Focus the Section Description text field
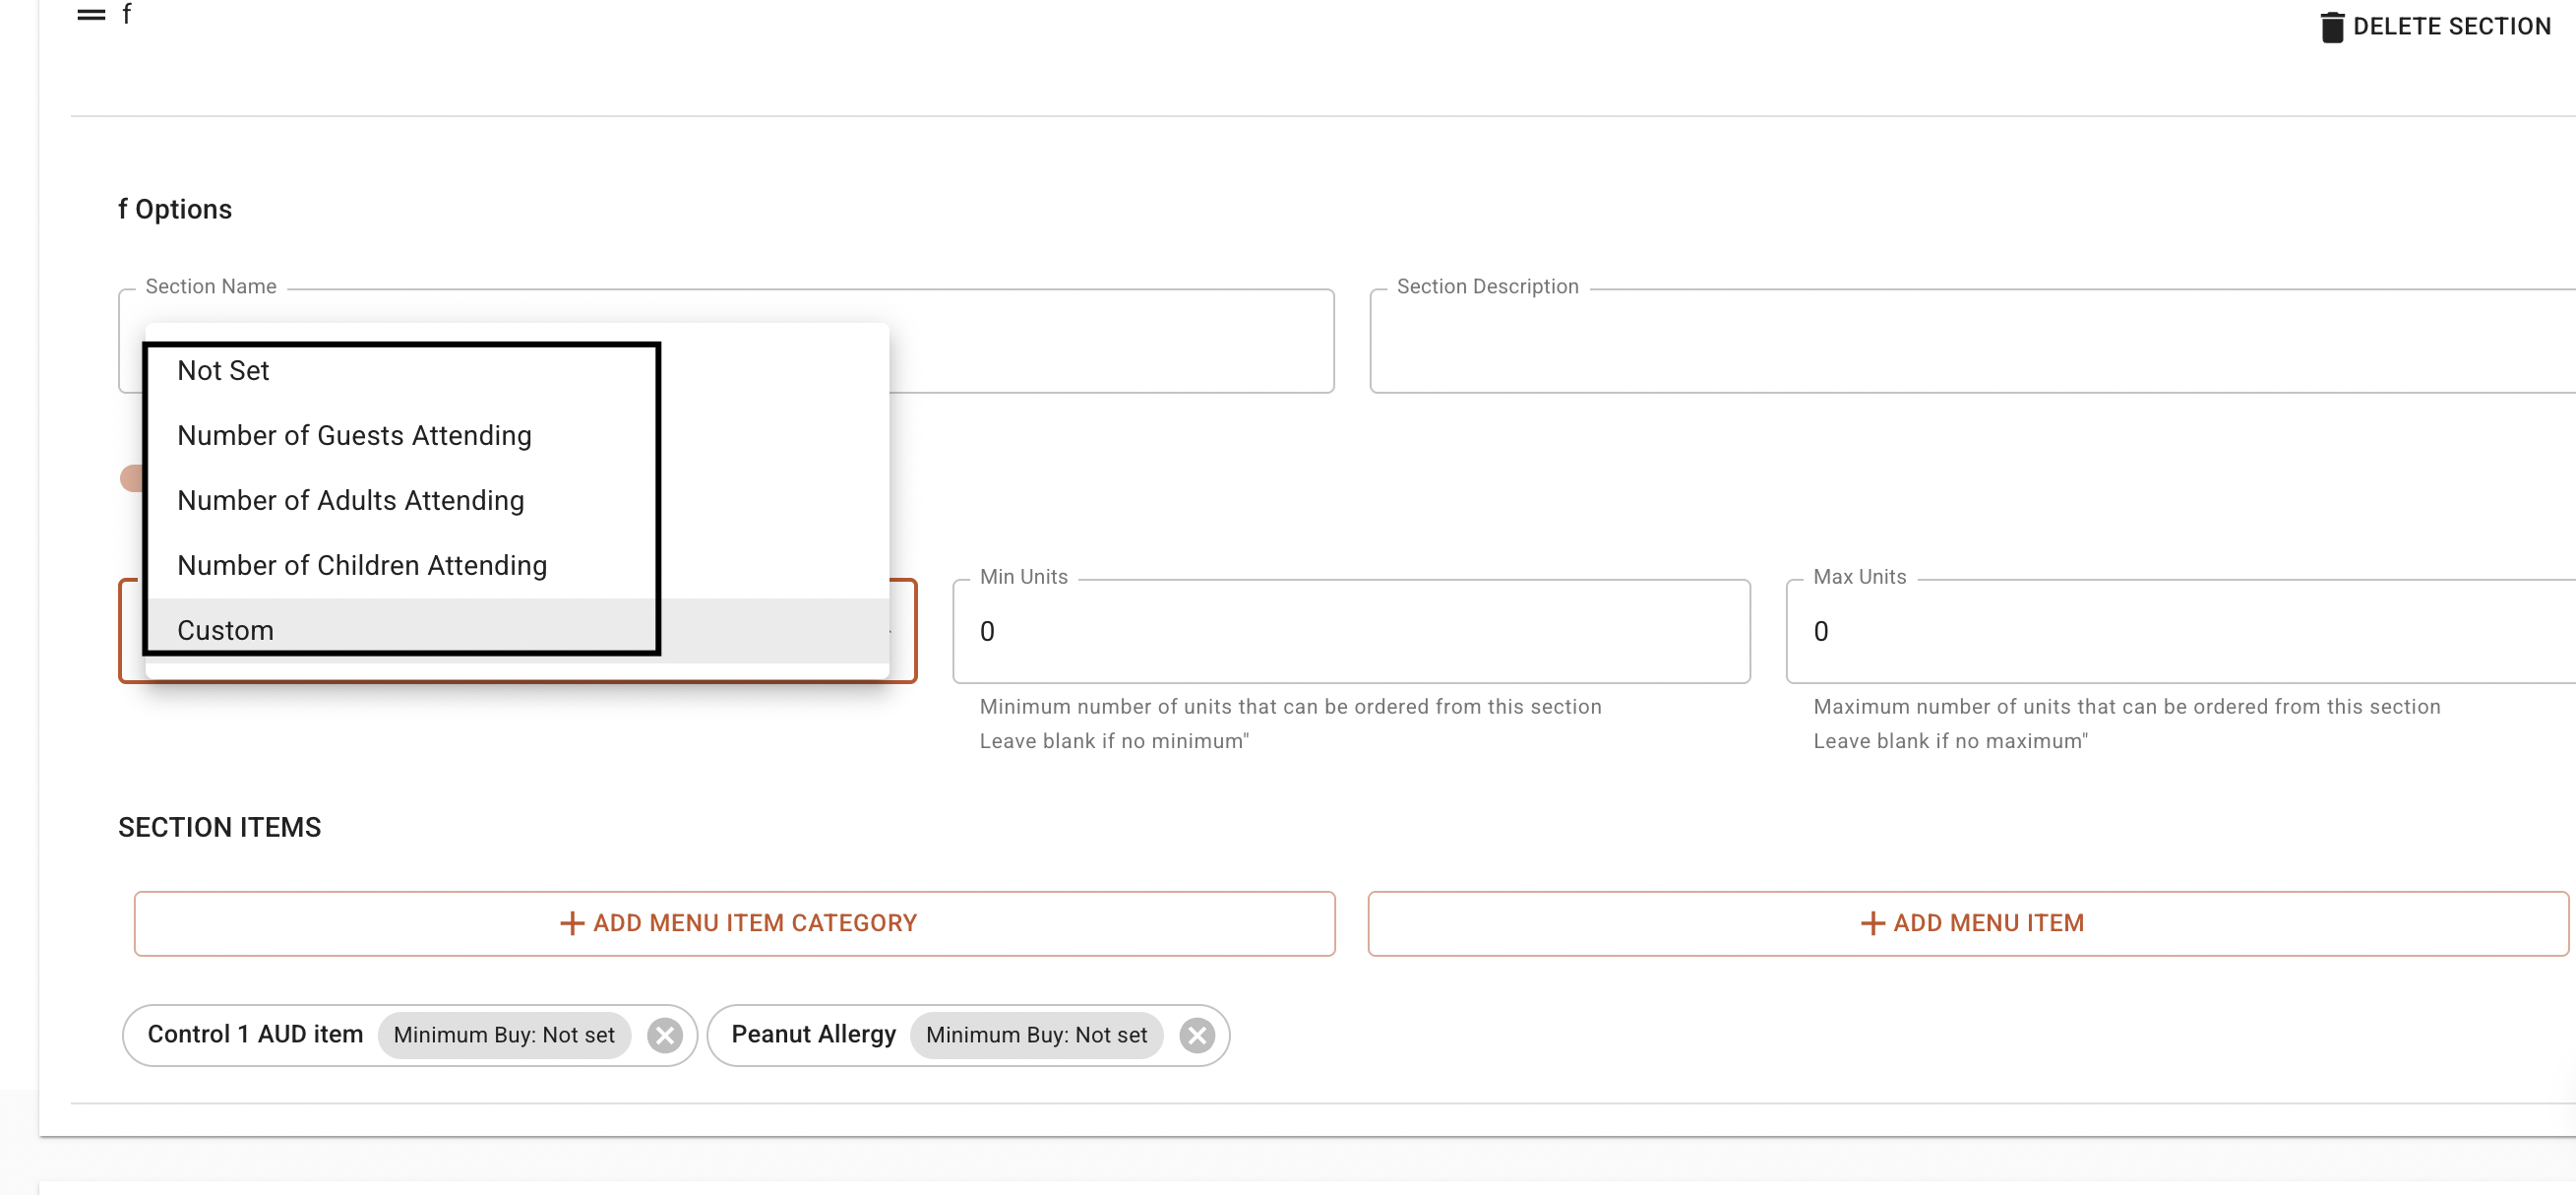 coord(1970,342)
